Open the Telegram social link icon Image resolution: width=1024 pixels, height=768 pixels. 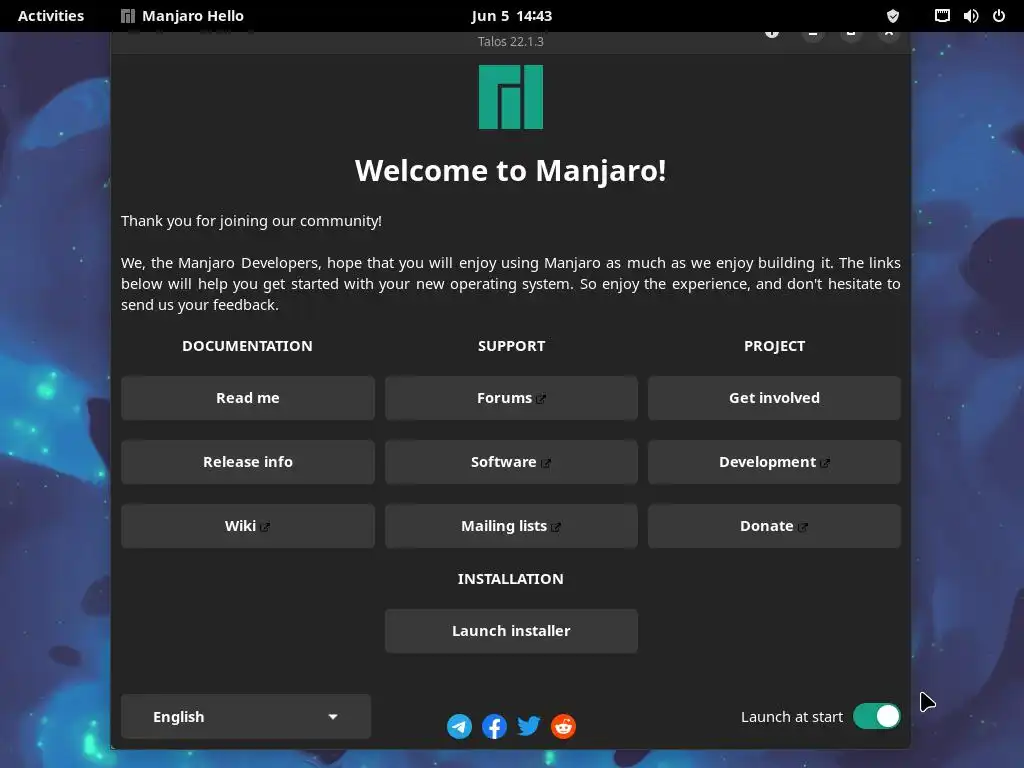pos(459,726)
